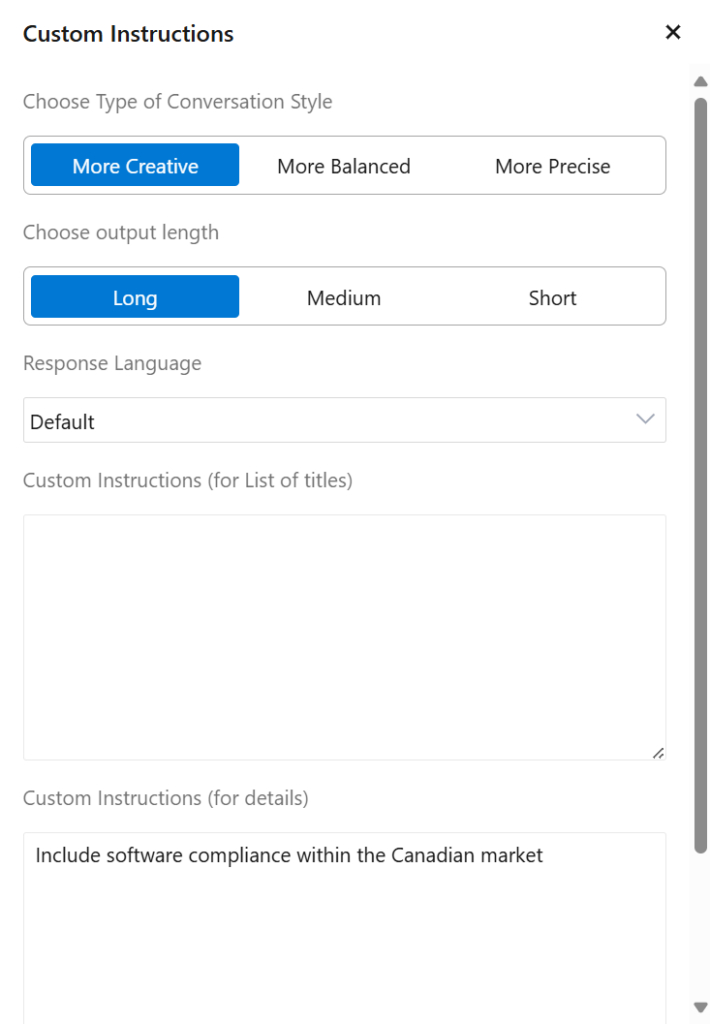Focus the Custom Instructions for List of titles field
This screenshot has height=1024, width=710.
[x=344, y=635]
